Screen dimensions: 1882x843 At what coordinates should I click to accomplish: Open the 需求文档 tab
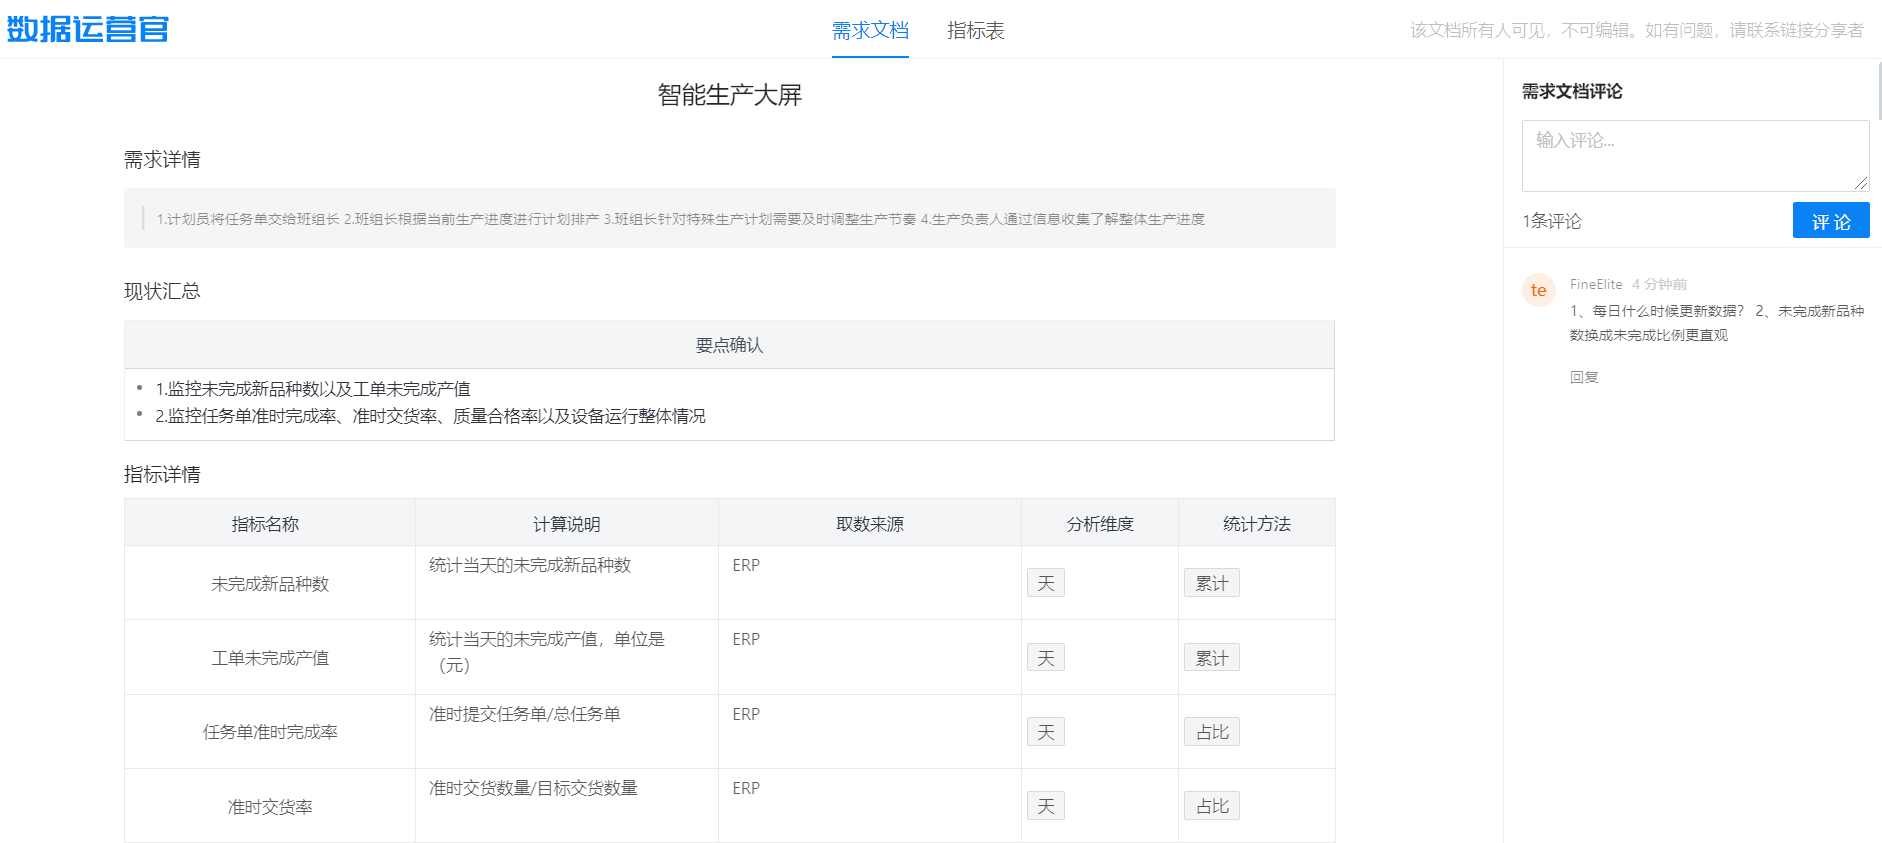pyautogui.click(x=870, y=31)
